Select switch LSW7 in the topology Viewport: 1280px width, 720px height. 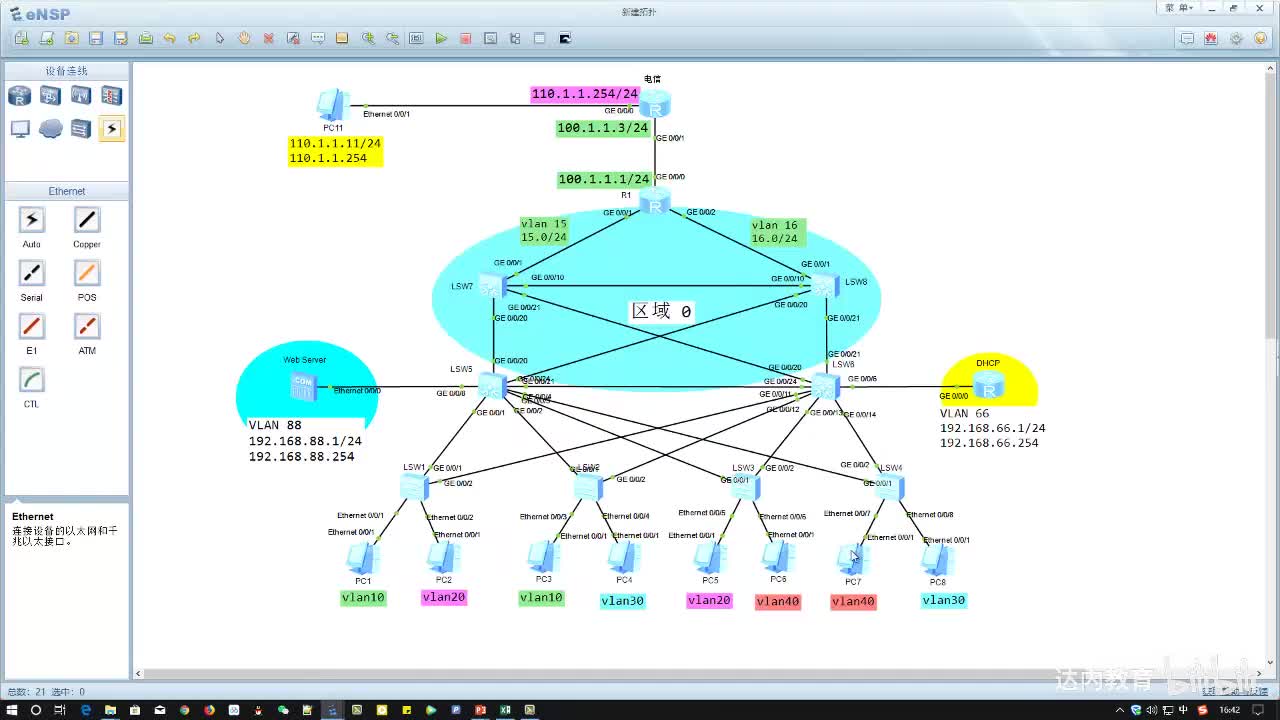[492, 286]
